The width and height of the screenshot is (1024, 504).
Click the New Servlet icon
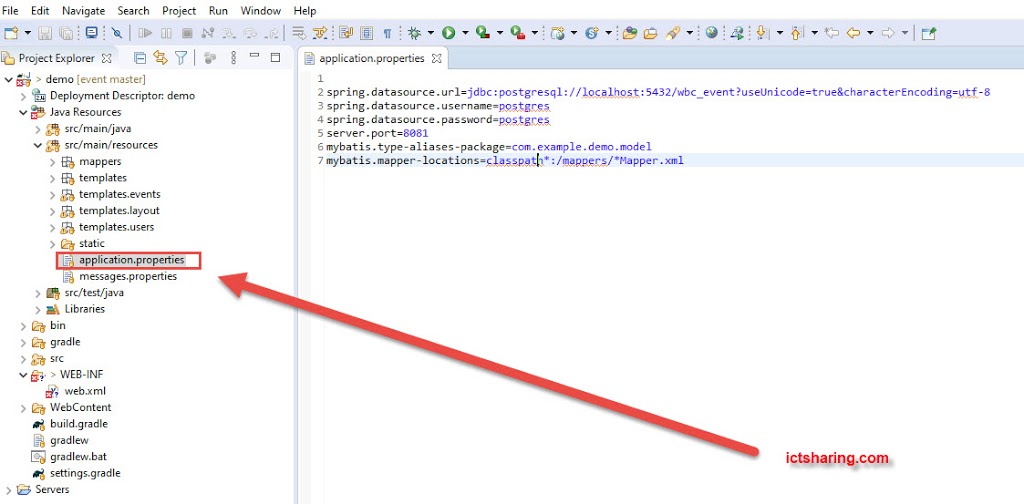[x=592, y=33]
